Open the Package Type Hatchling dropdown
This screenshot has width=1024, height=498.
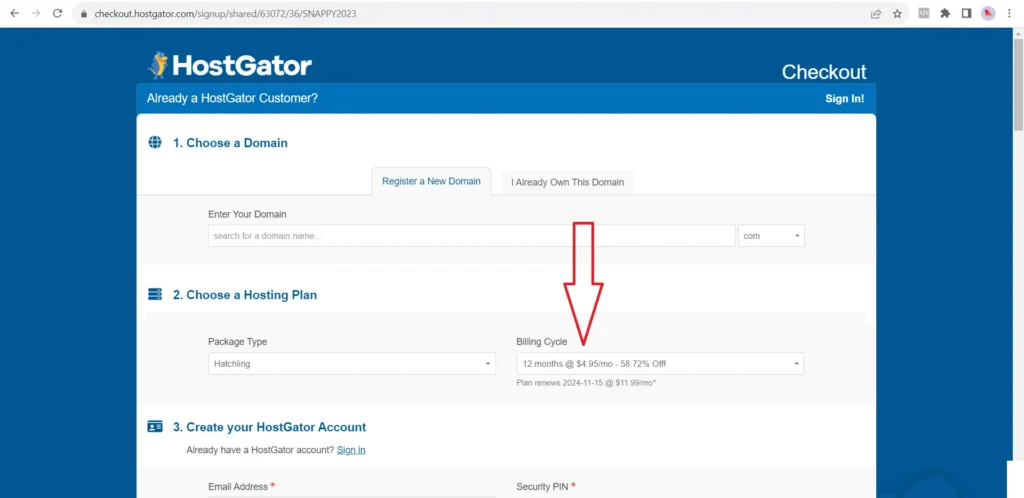click(x=352, y=364)
